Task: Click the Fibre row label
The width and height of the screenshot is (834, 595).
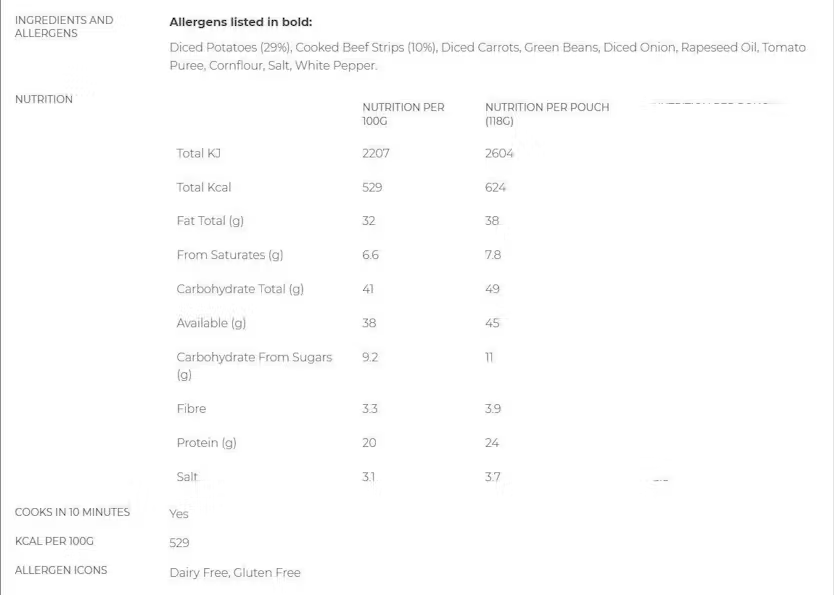Action: pyautogui.click(x=191, y=409)
